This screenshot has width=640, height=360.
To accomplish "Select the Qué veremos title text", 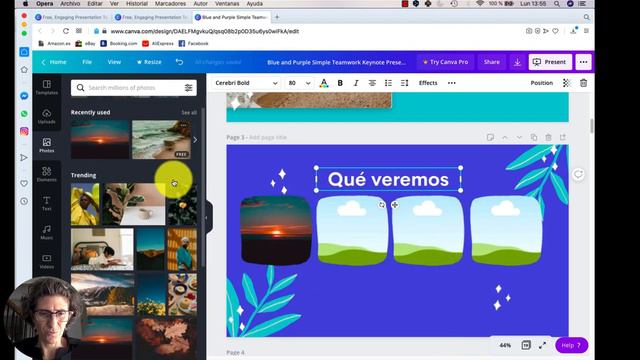I will tap(388, 179).
